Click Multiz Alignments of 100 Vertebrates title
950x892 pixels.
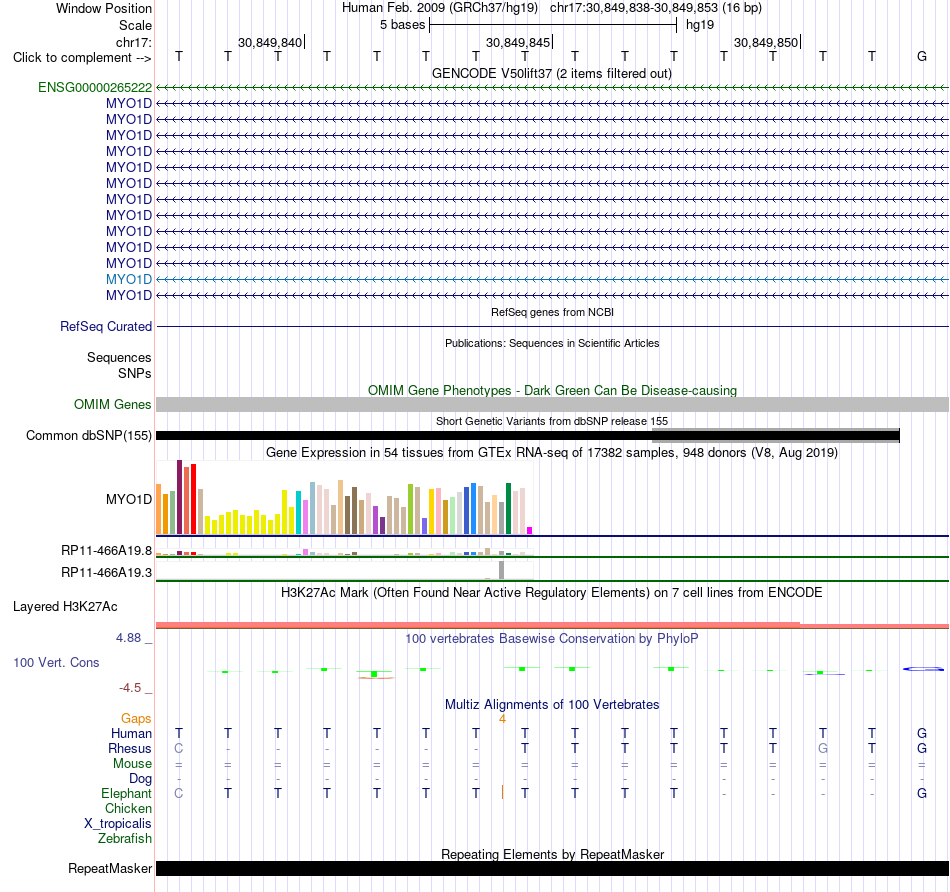click(x=552, y=705)
